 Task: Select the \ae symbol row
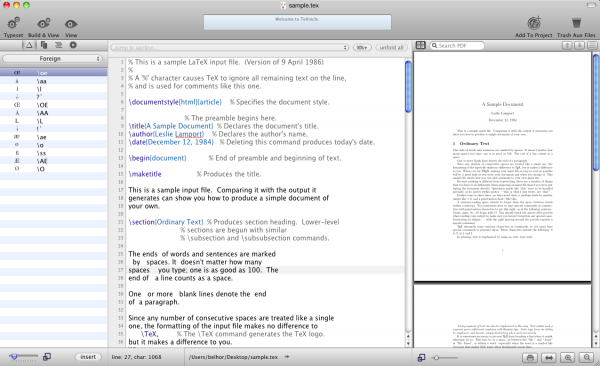point(54,137)
